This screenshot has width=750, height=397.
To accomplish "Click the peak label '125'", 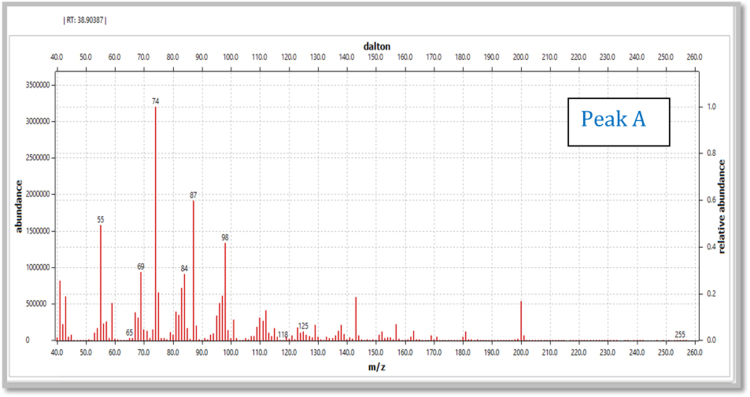I will coord(303,326).
